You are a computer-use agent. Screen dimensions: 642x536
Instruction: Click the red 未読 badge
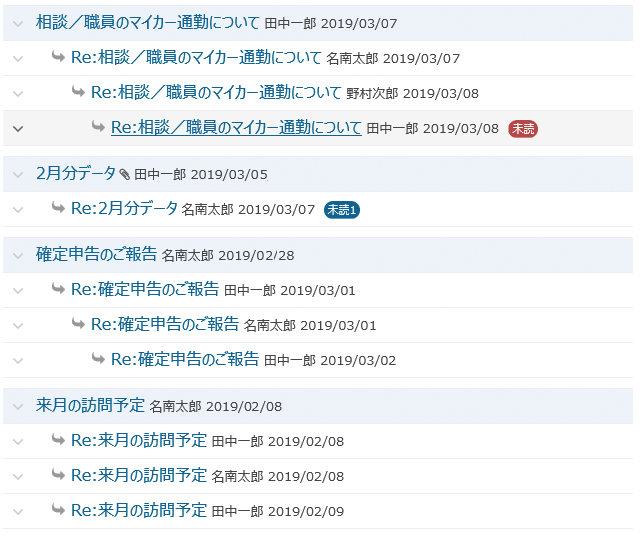tap(523, 129)
